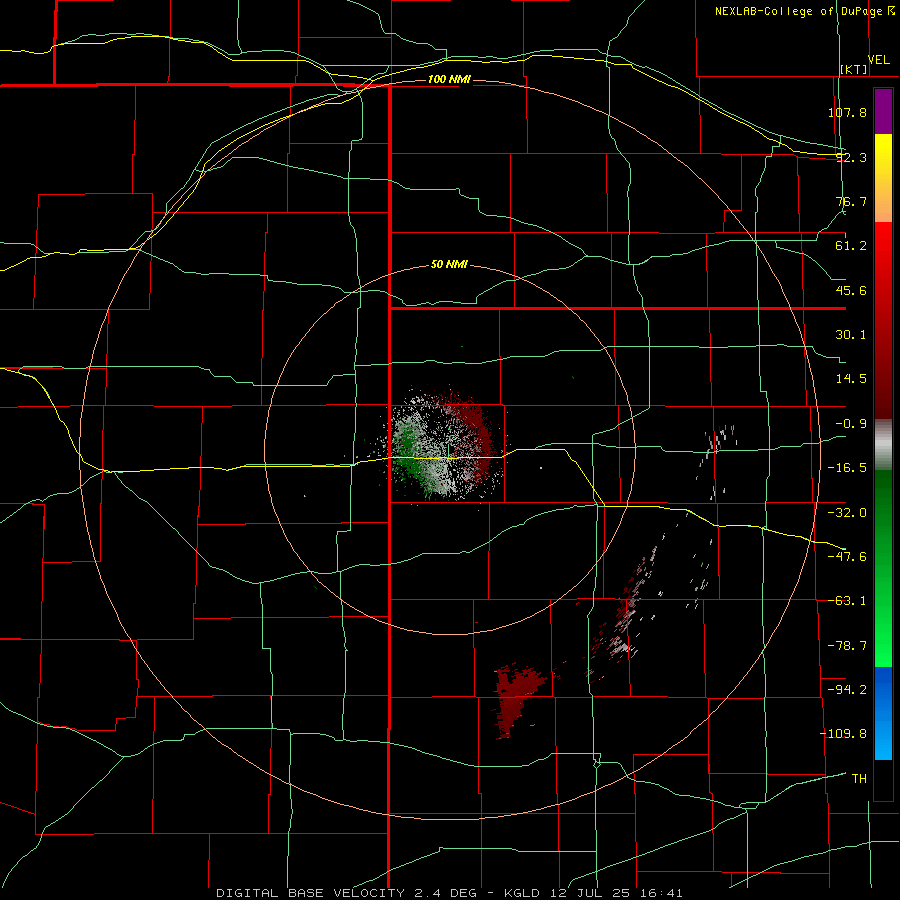
Task: Click the TH legend label
Action: pyautogui.click(x=859, y=779)
